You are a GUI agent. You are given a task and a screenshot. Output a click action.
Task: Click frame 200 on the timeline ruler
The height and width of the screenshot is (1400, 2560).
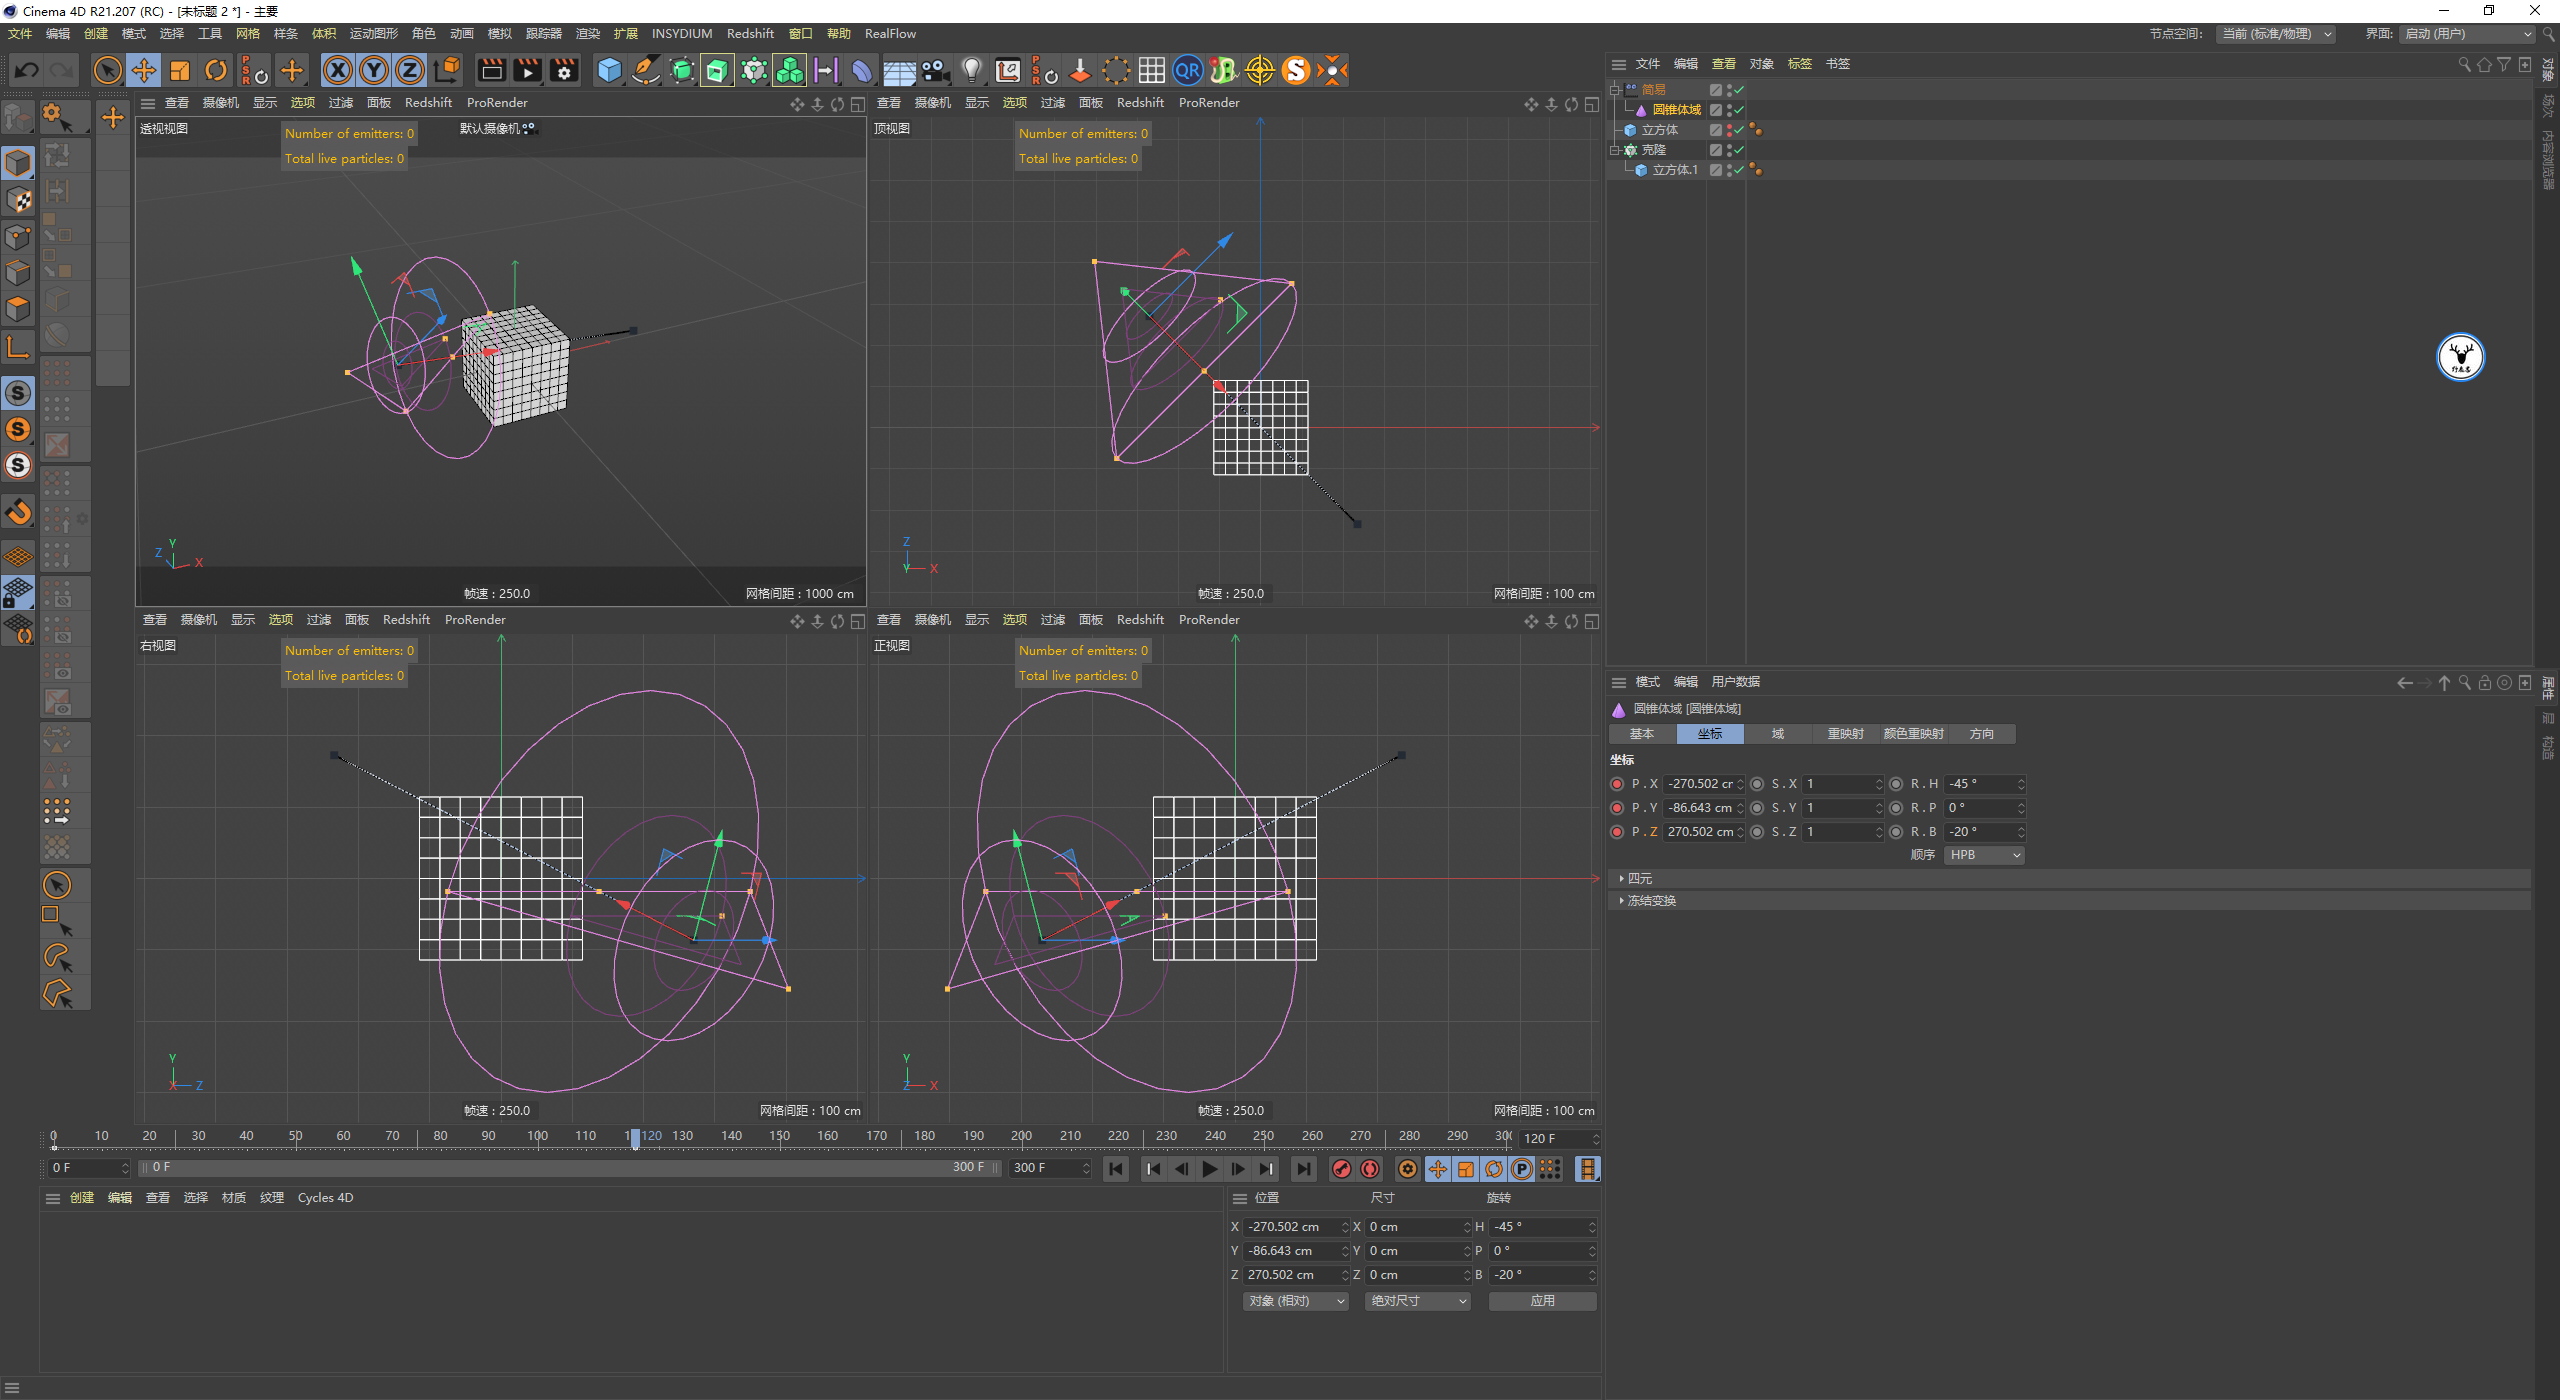click(x=1021, y=1136)
